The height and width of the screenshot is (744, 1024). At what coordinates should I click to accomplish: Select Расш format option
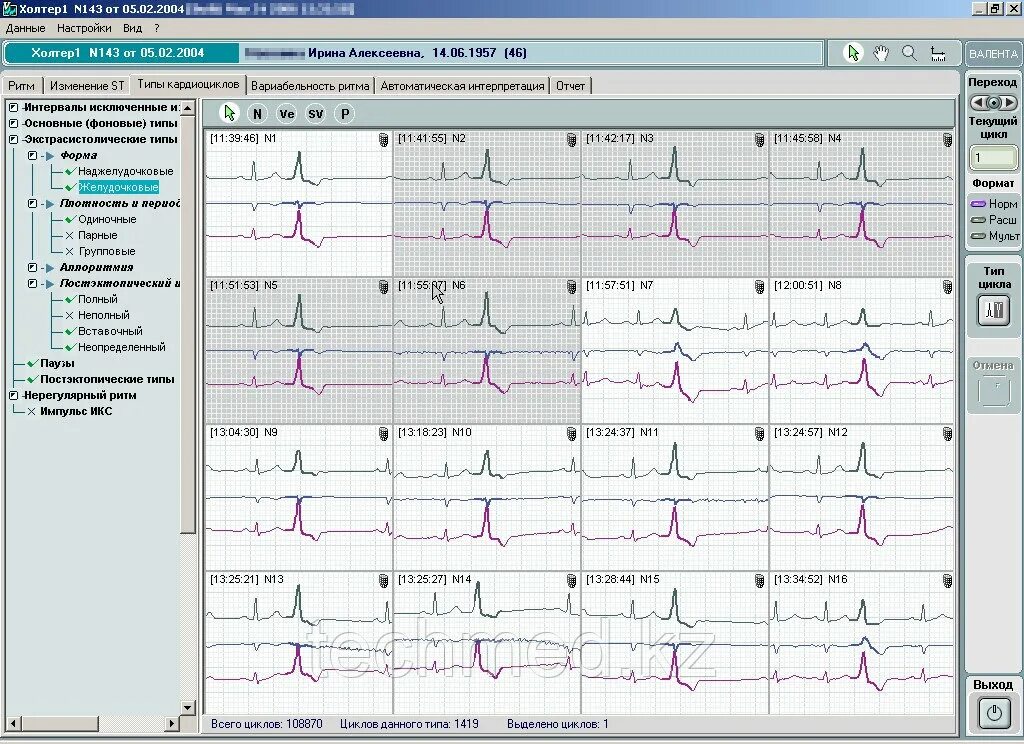[x=995, y=220]
